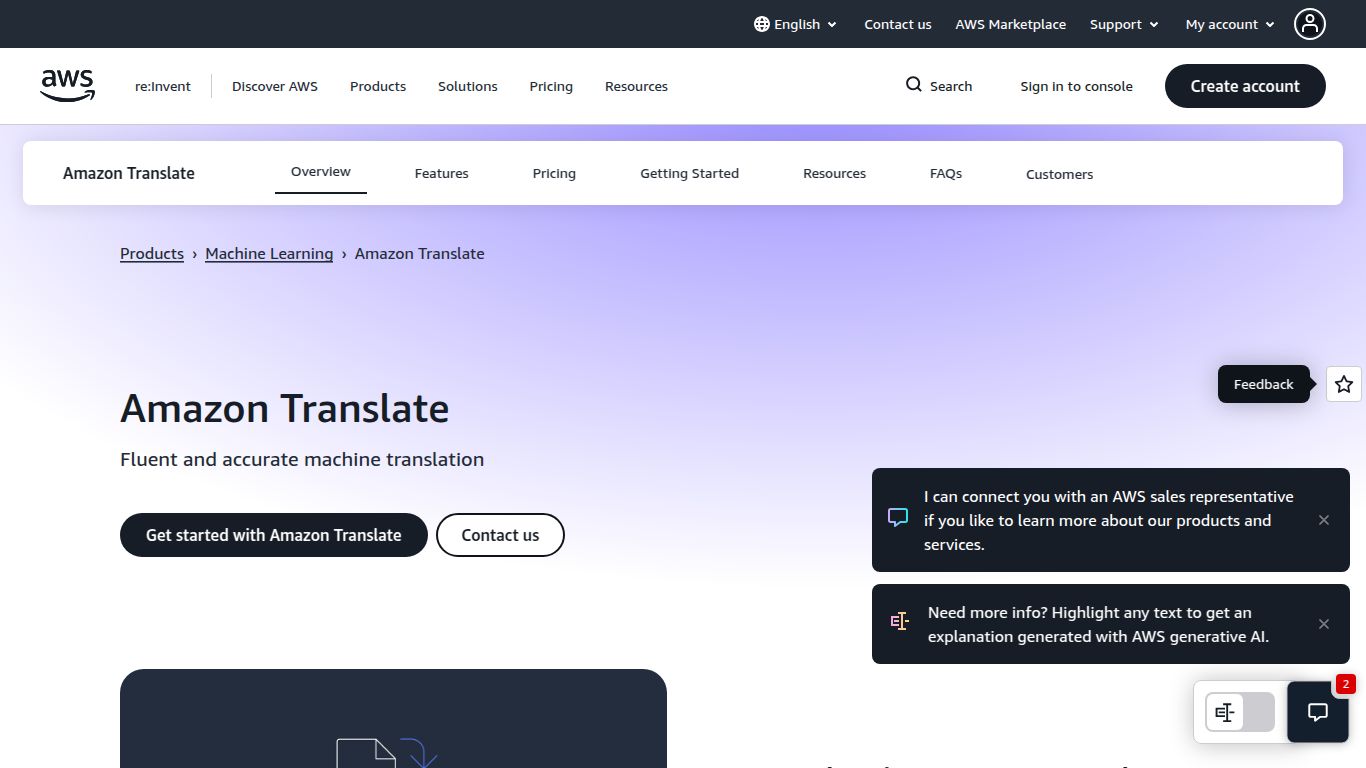Click the chat icon in the sales notification
Image resolution: width=1366 pixels, height=768 pixels.
[897, 517]
